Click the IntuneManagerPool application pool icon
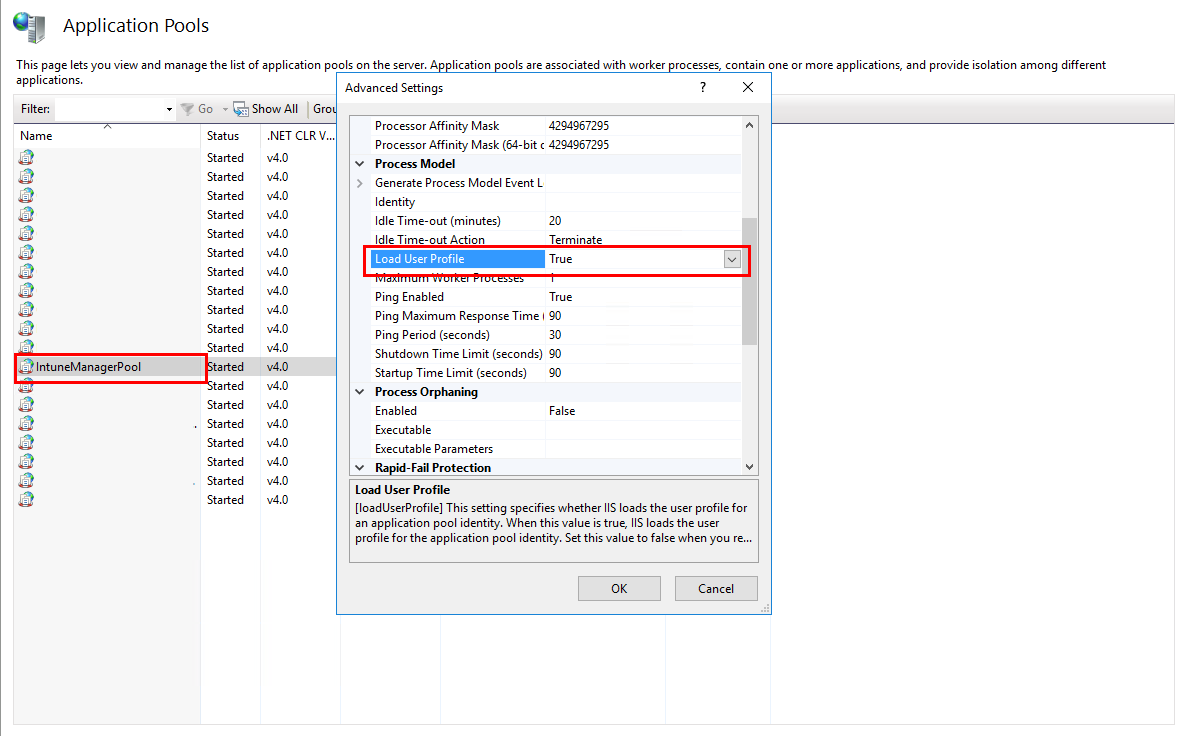1184x736 pixels. coord(27,367)
